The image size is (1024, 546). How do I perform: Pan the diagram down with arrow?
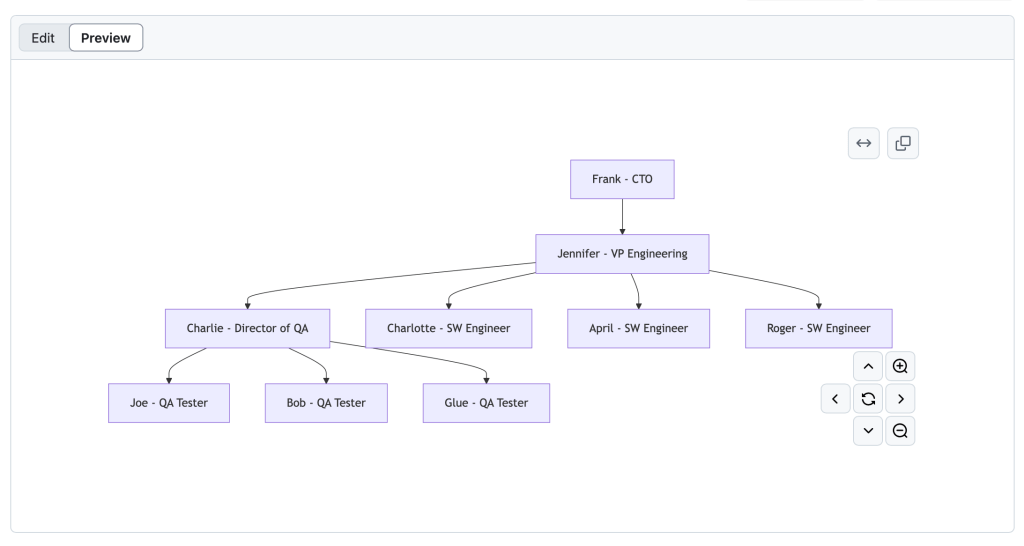point(868,431)
